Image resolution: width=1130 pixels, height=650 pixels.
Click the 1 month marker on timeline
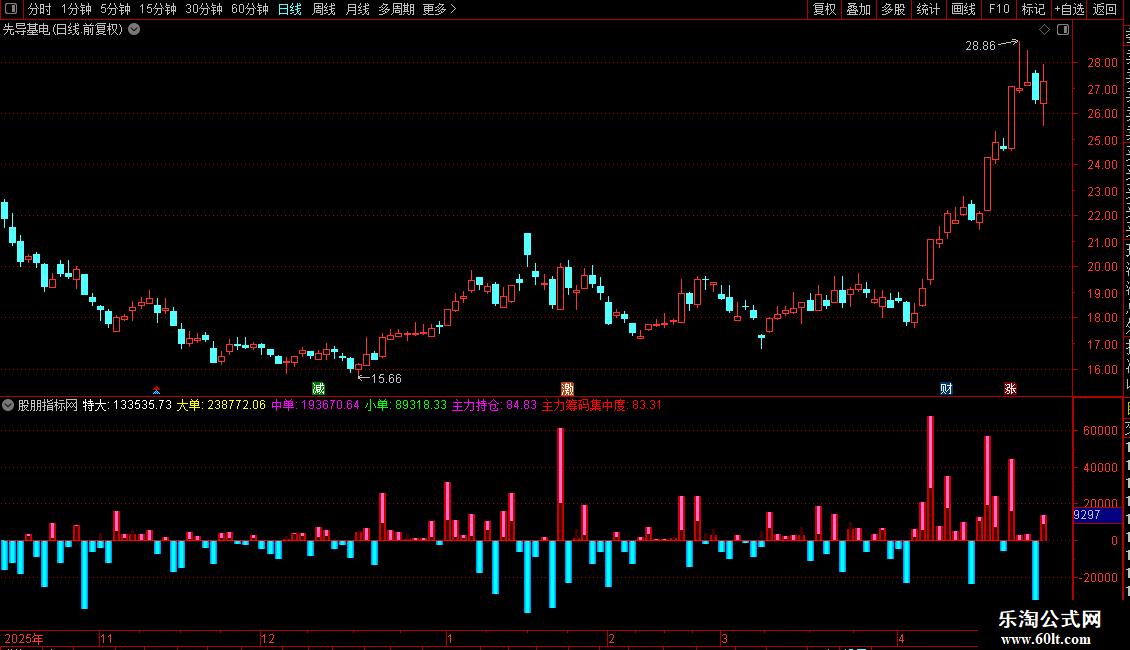coord(450,638)
